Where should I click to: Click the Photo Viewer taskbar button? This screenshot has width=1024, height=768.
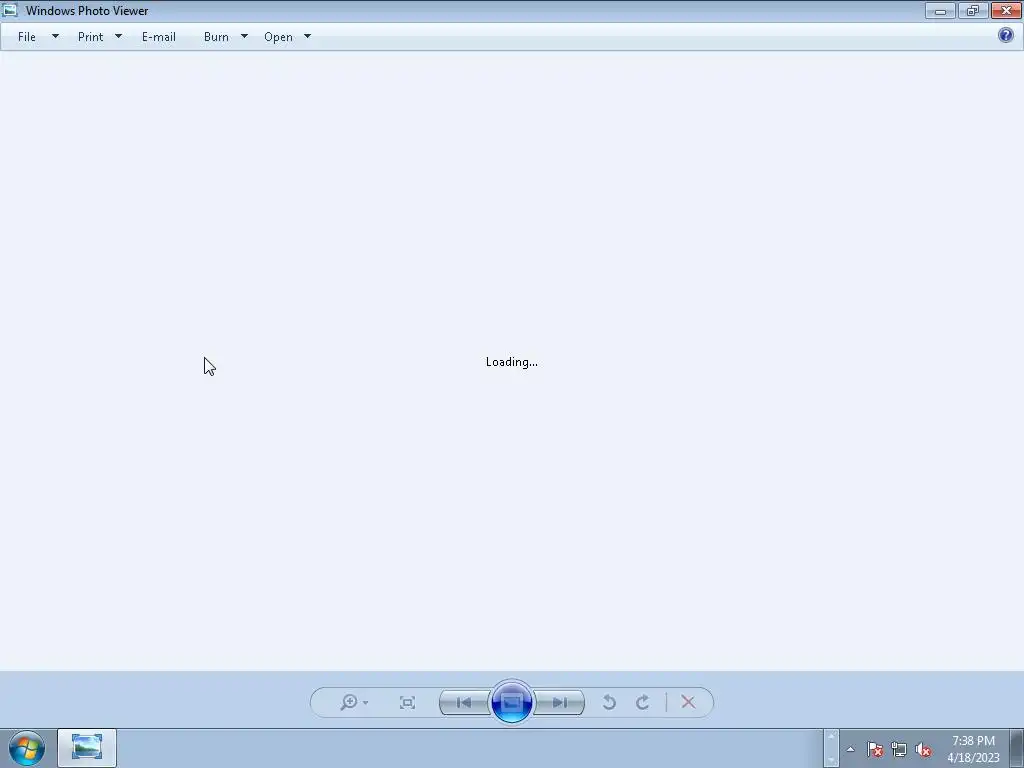point(87,748)
